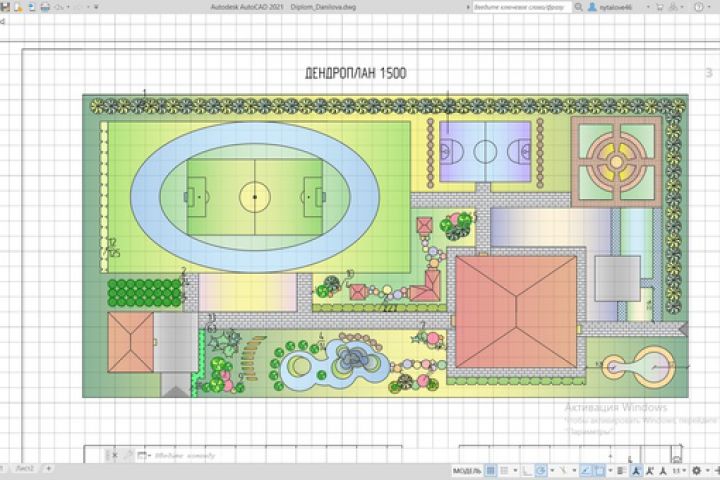Click the search magnifier icon
720x480 pixels.
(x=579, y=7)
